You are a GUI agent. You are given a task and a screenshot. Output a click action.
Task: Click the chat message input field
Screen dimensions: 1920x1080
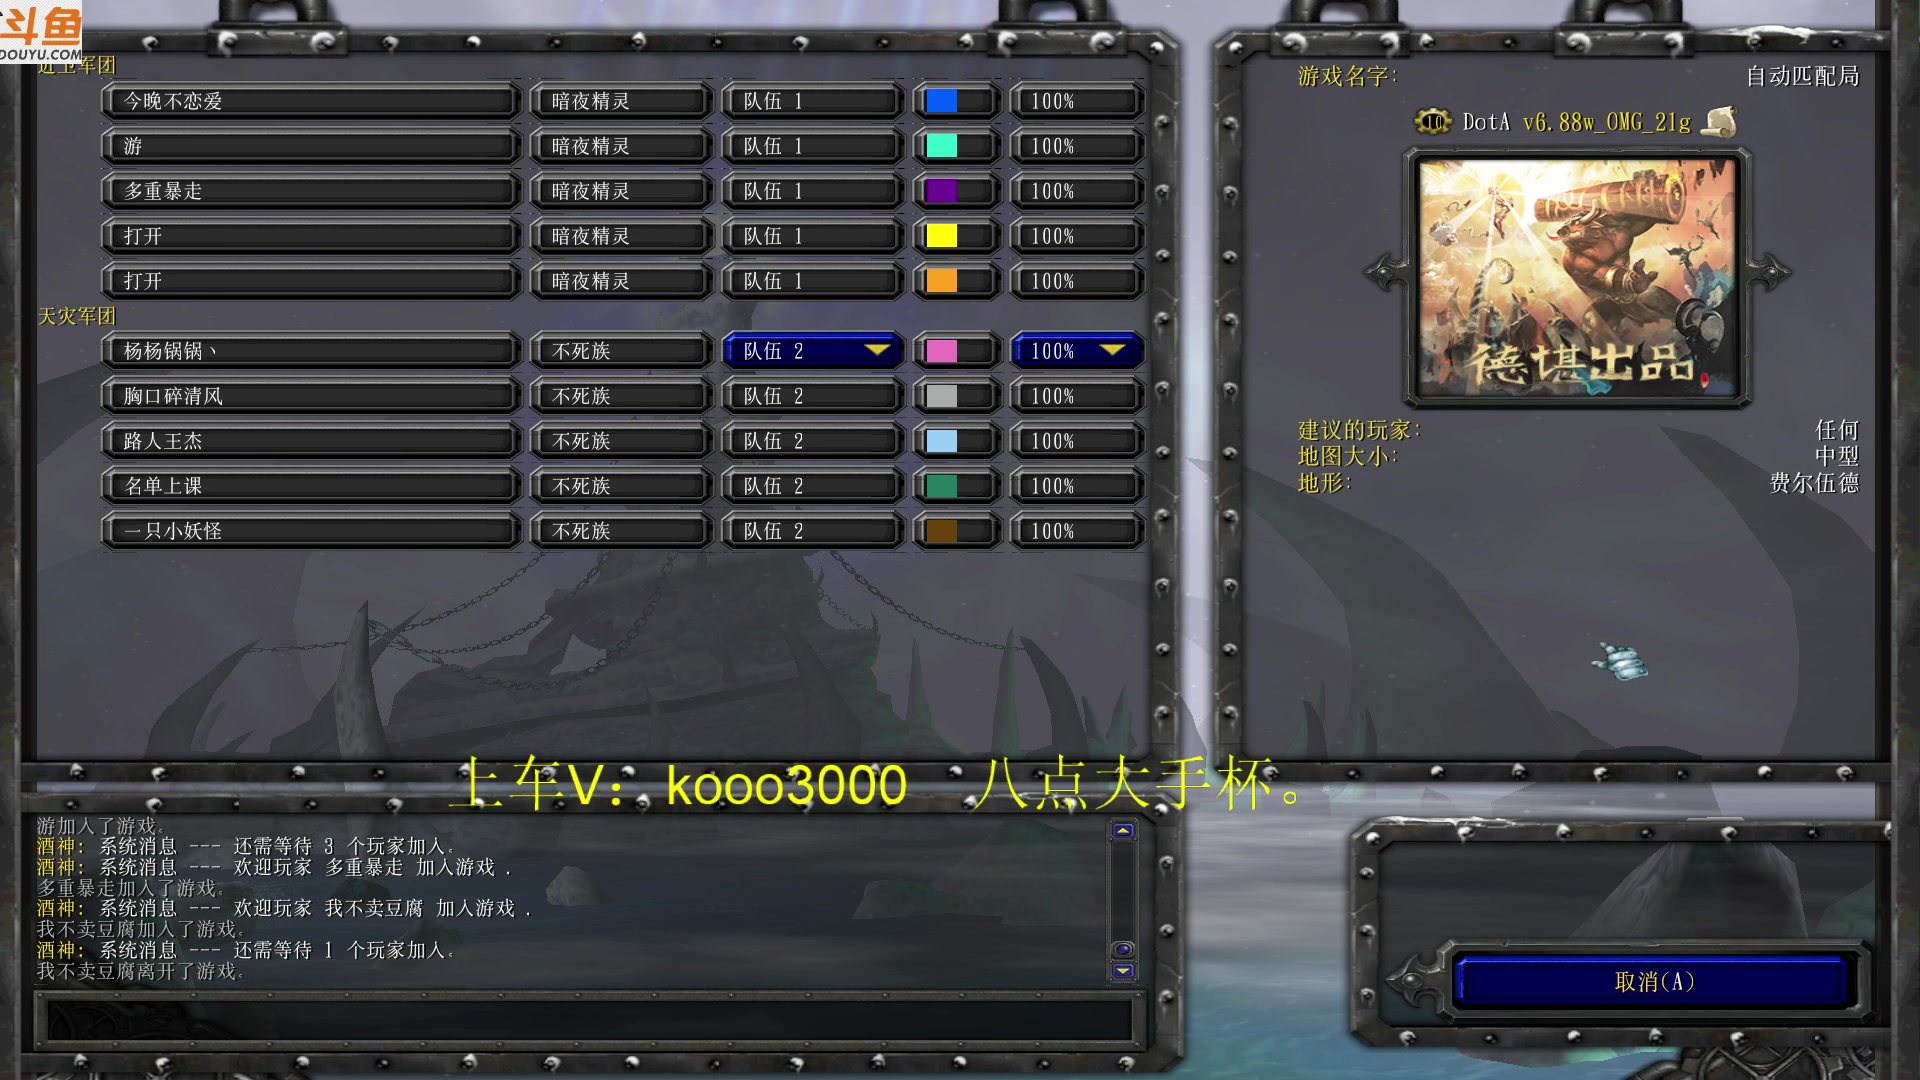pyautogui.click(x=585, y=1020)
